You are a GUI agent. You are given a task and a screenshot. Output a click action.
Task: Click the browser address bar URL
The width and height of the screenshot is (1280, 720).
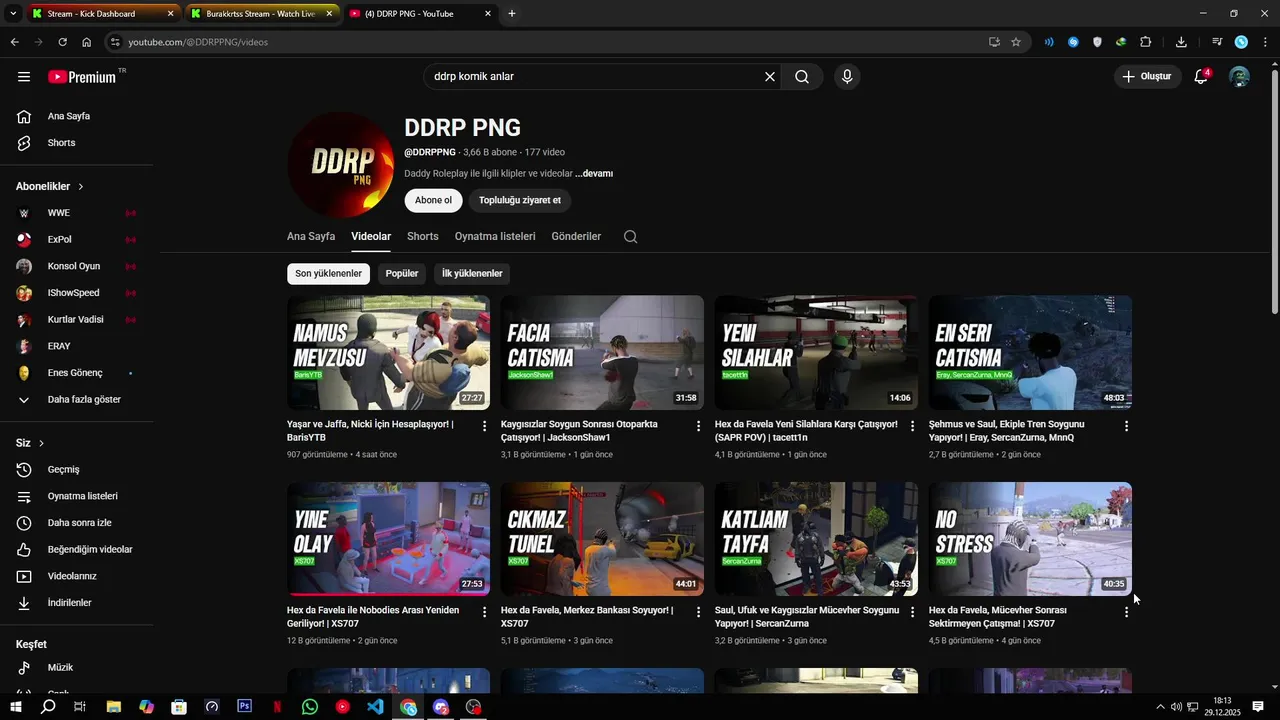[x=198, y=42]
